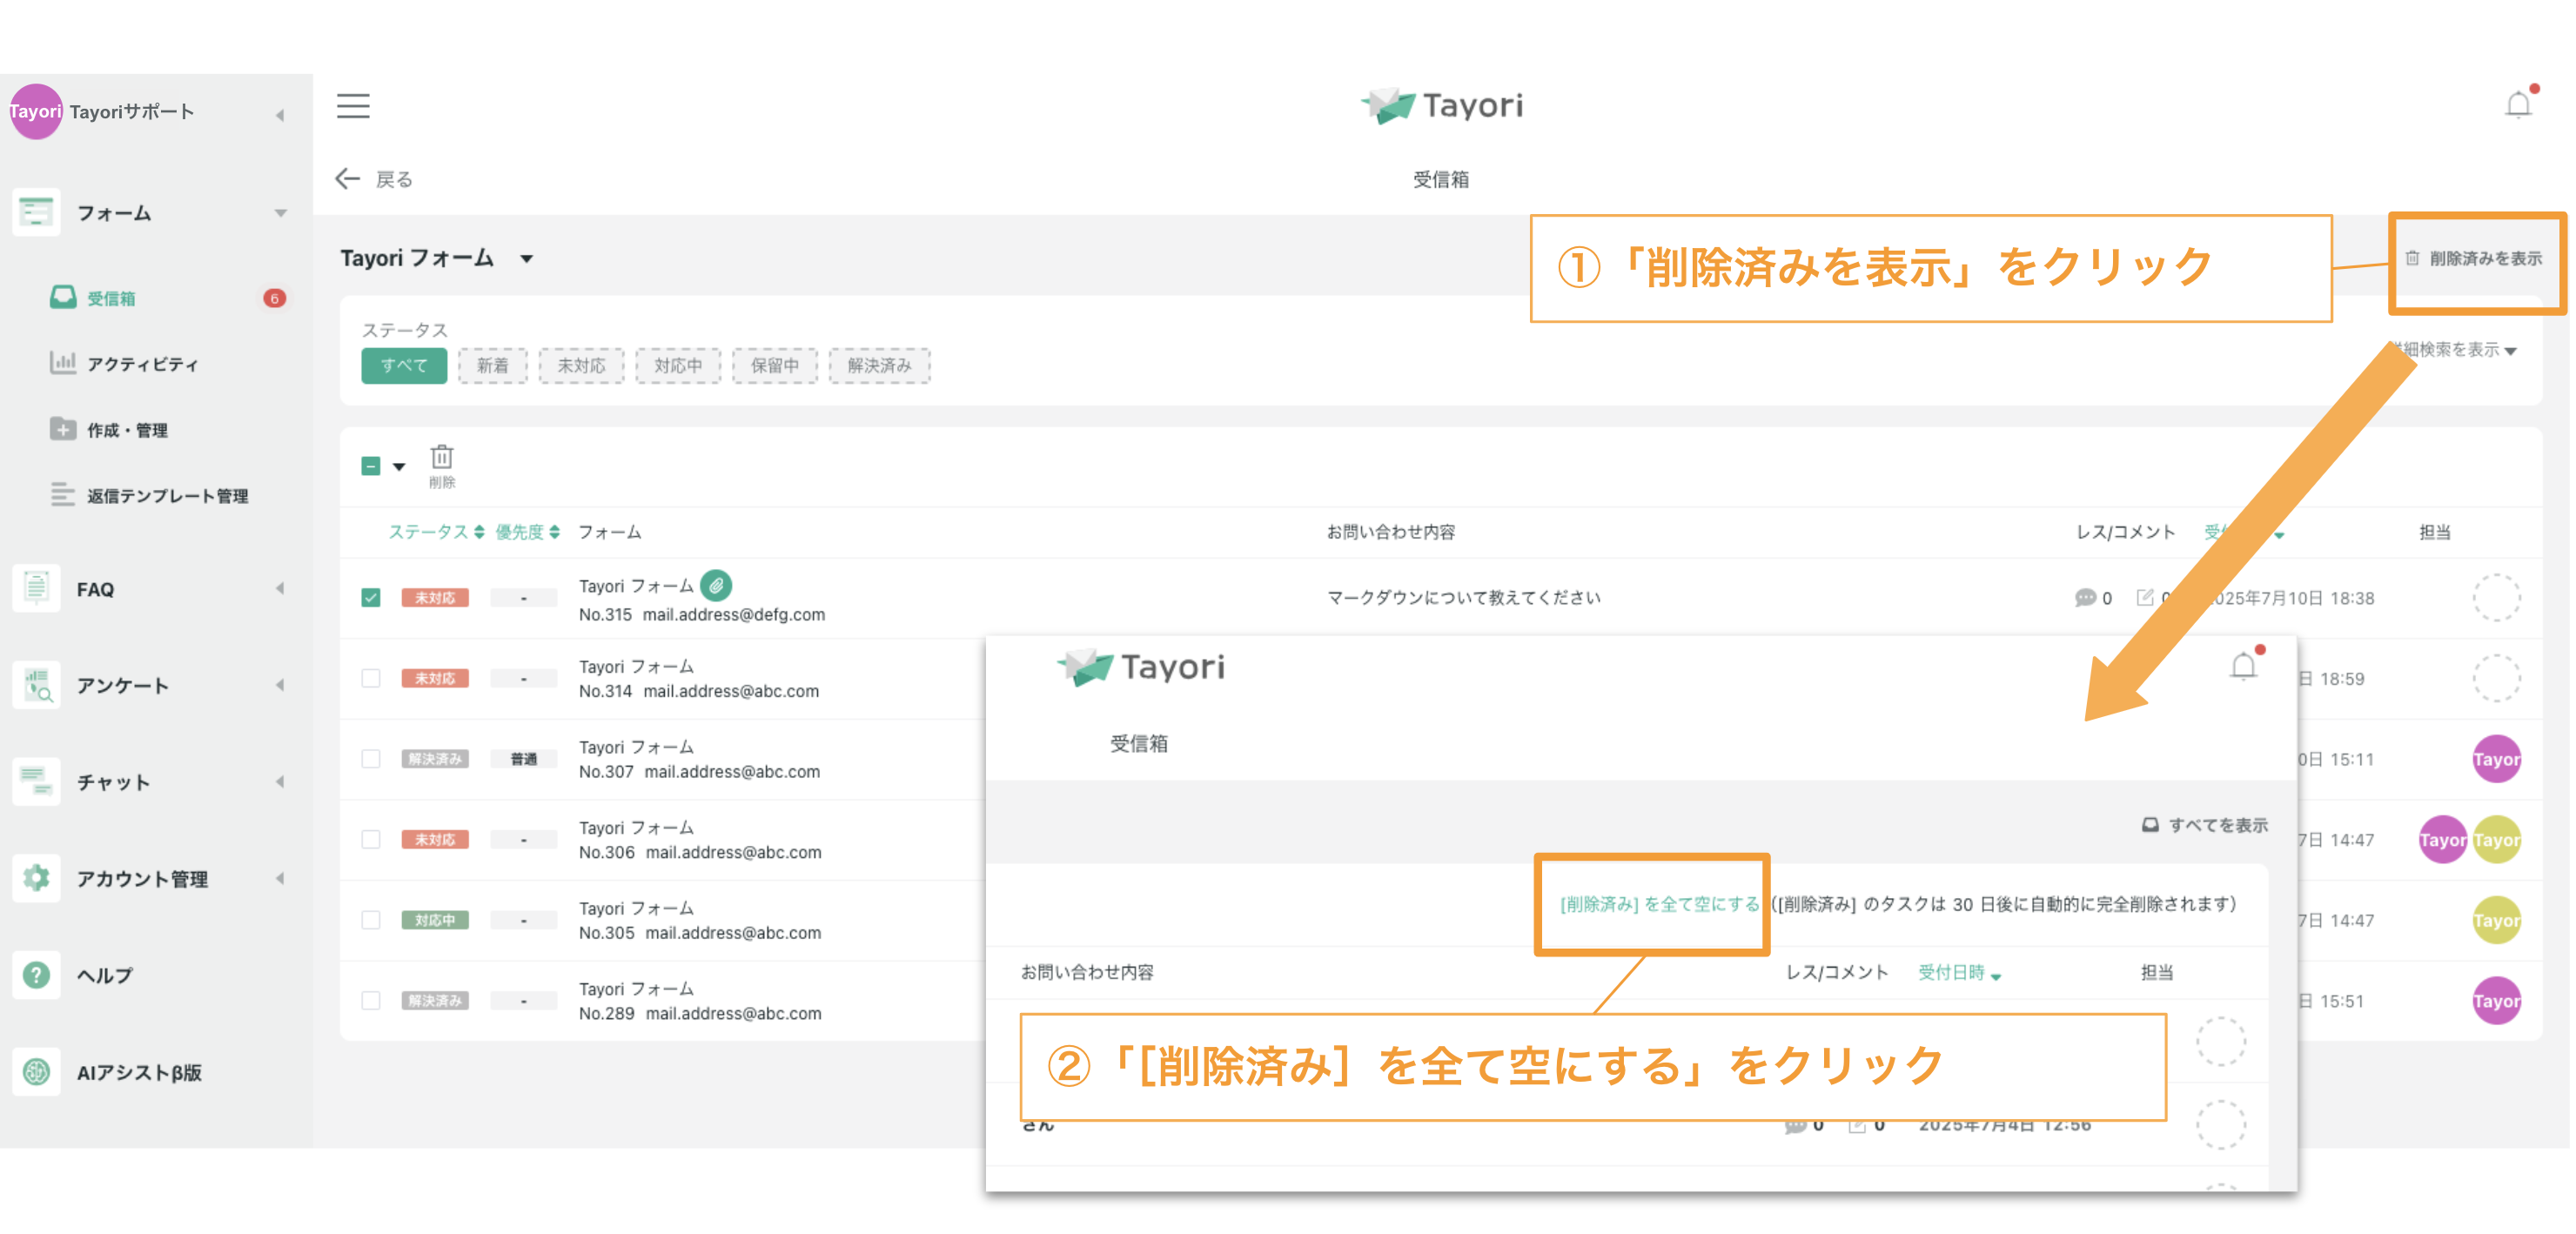Select the 未対応 status filter
This screenshot has width=2576, height=1234.
581,365
